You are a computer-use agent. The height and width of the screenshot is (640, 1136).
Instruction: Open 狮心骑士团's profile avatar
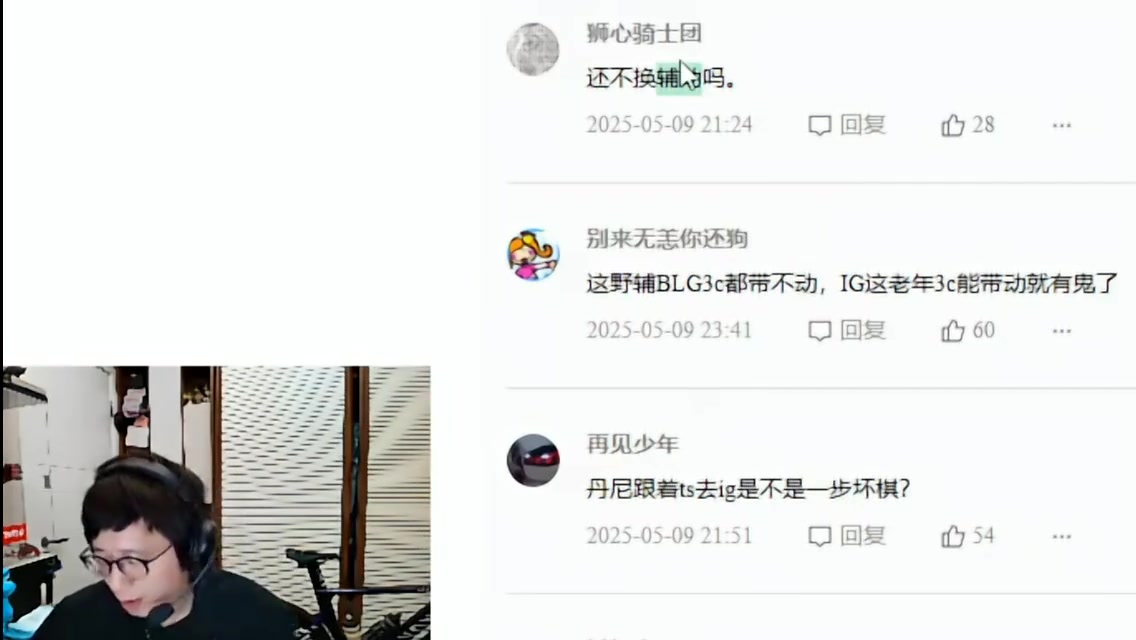pos(532,49)
